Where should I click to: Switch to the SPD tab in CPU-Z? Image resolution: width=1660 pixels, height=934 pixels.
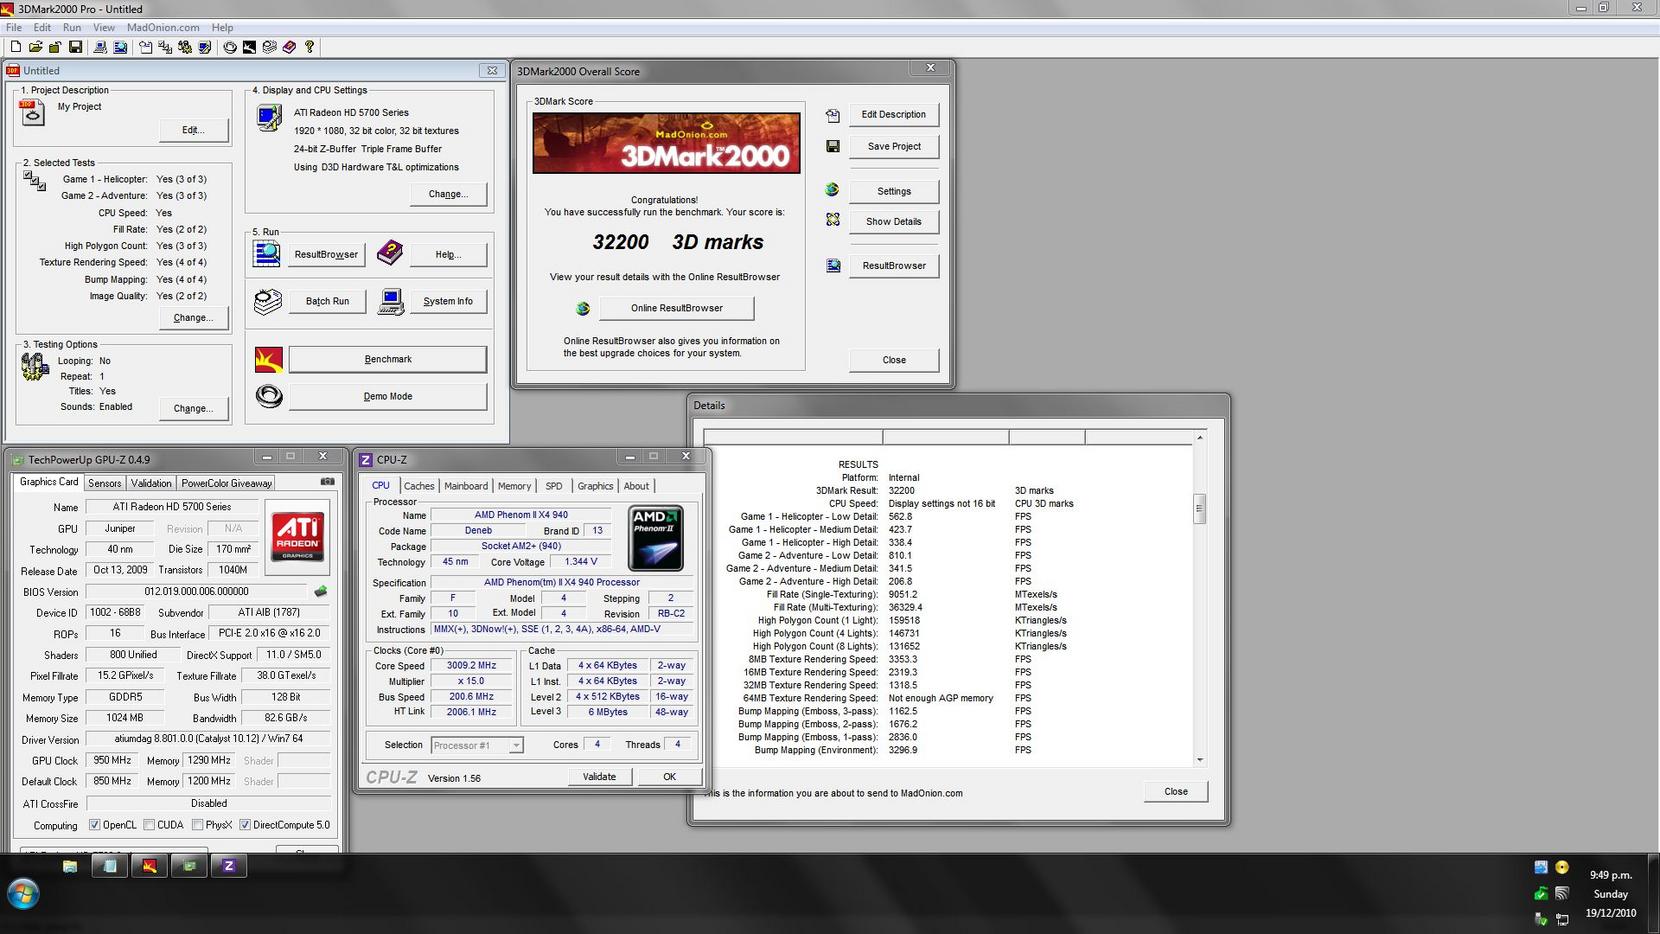[x=554, y=486]
